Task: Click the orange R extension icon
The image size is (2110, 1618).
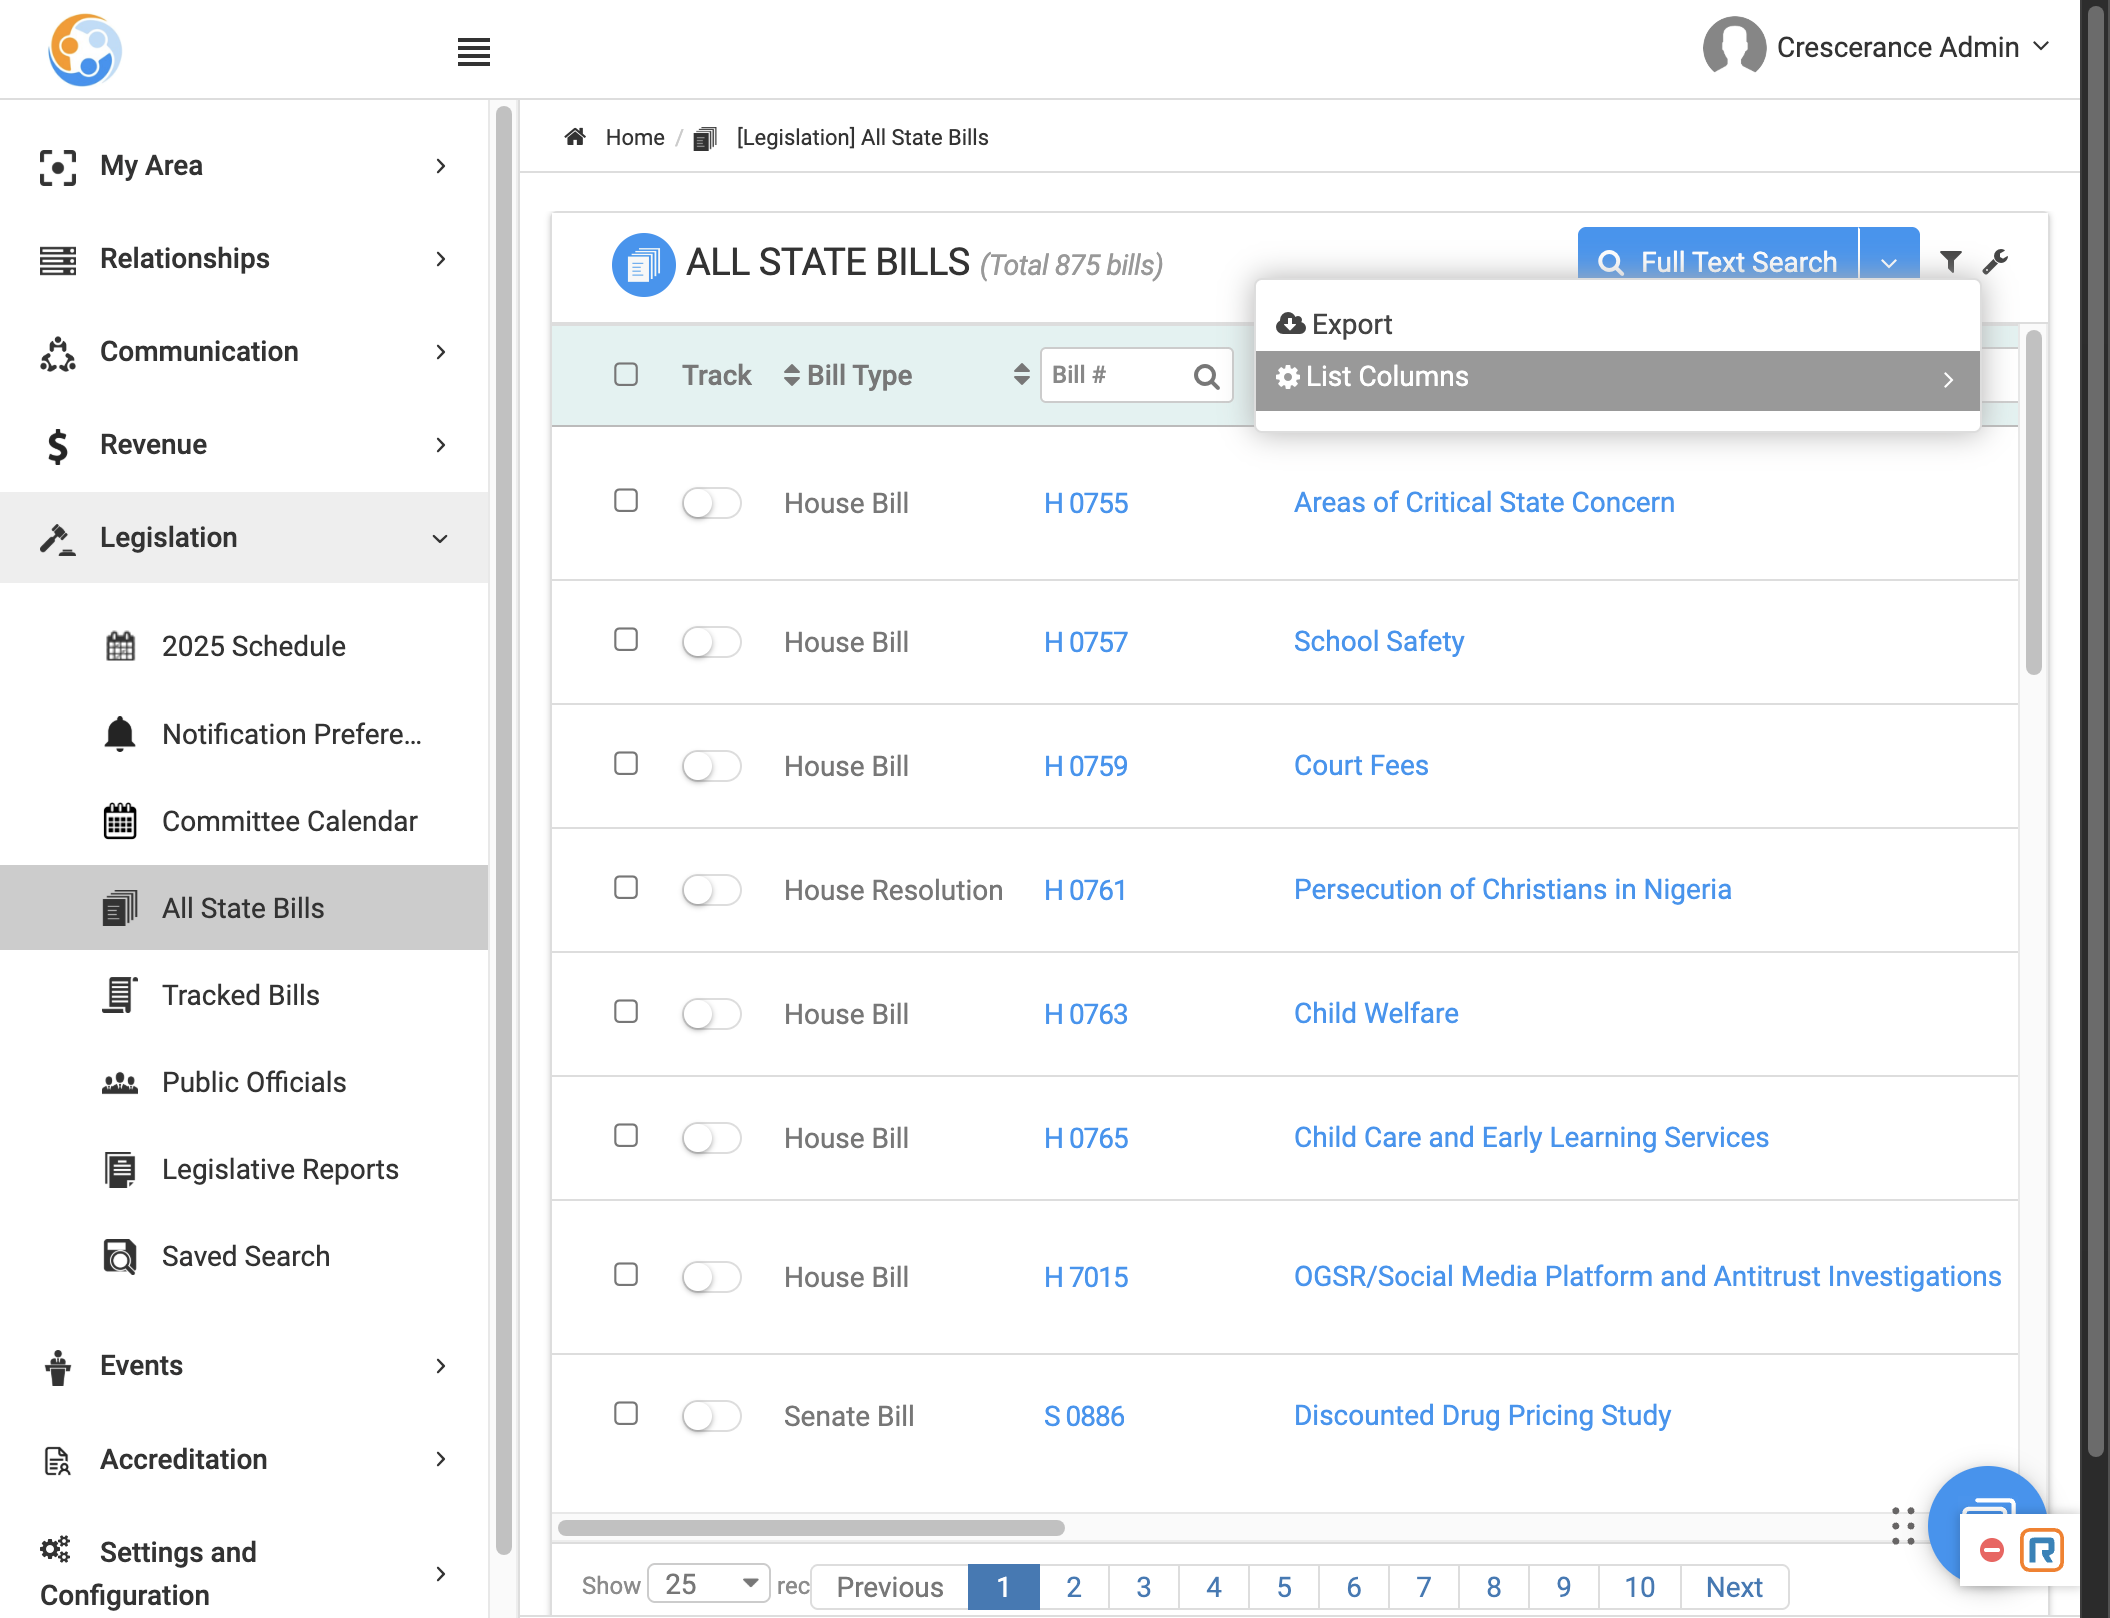Action: click(x=2041, y=1550)
